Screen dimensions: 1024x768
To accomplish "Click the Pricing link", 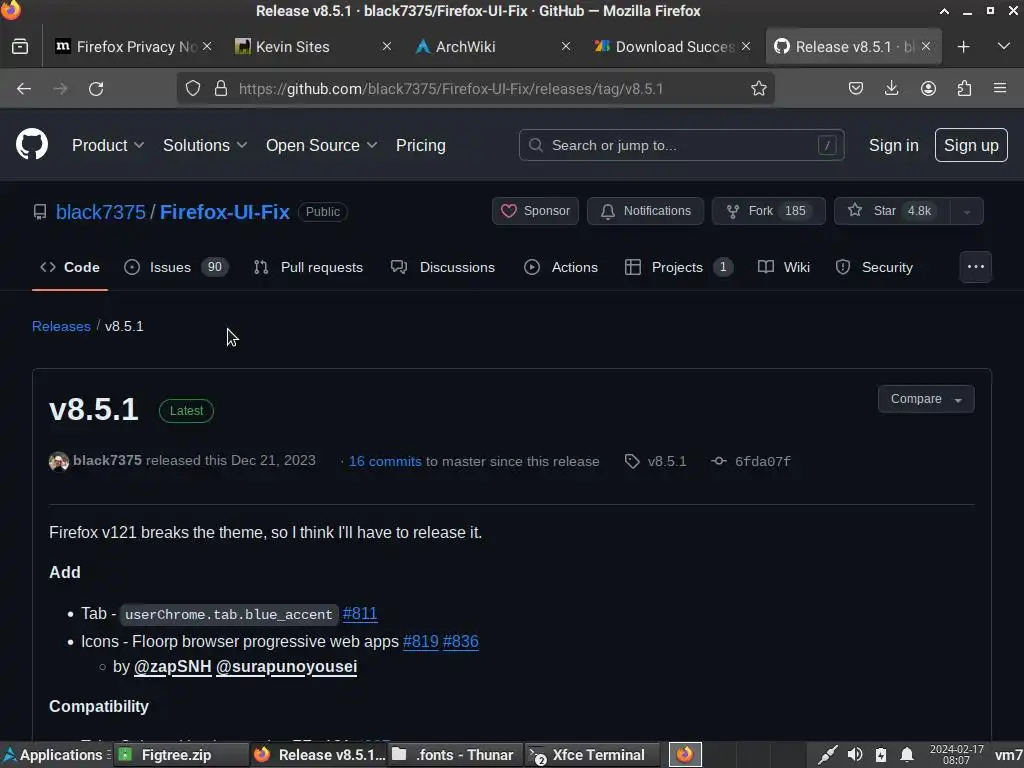I will (421, 145).
